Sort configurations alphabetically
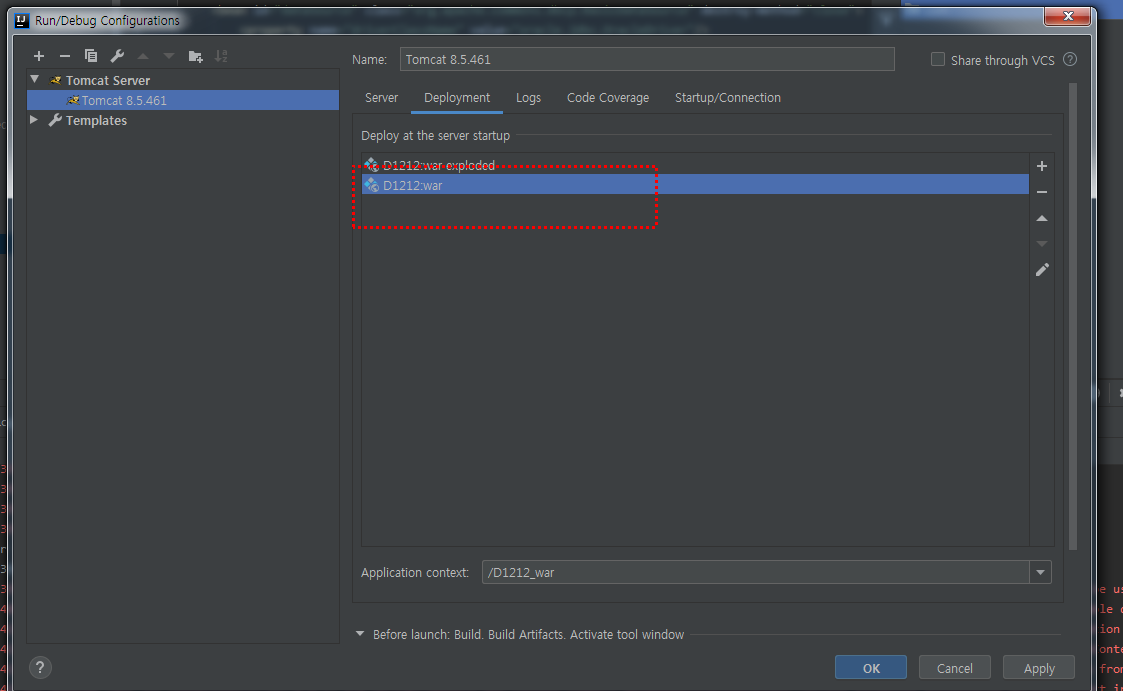The width and height of the screenshot is (1123, 691). (221, 56)
